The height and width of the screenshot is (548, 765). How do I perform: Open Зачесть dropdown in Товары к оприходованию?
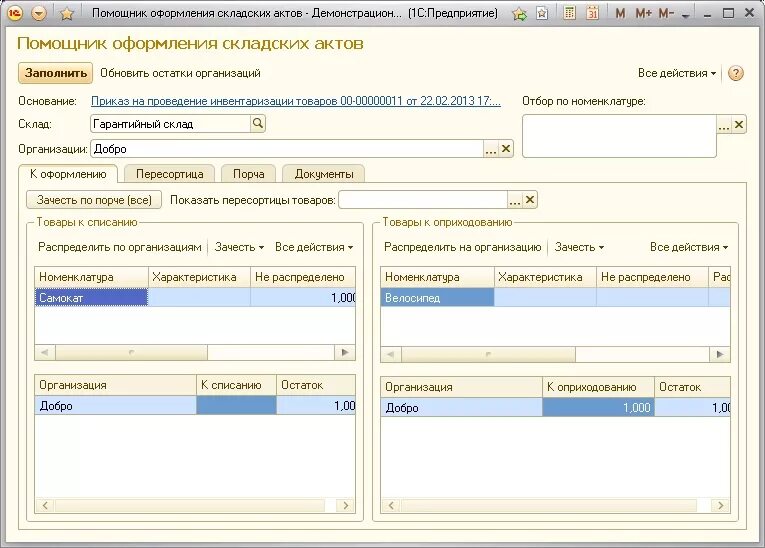click(x=579, y=247)
